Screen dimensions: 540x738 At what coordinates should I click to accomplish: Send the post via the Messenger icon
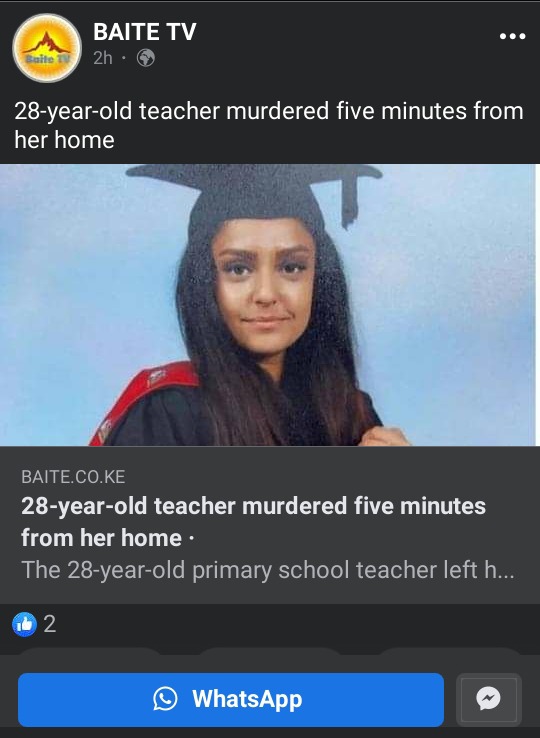tap(489, 699)
